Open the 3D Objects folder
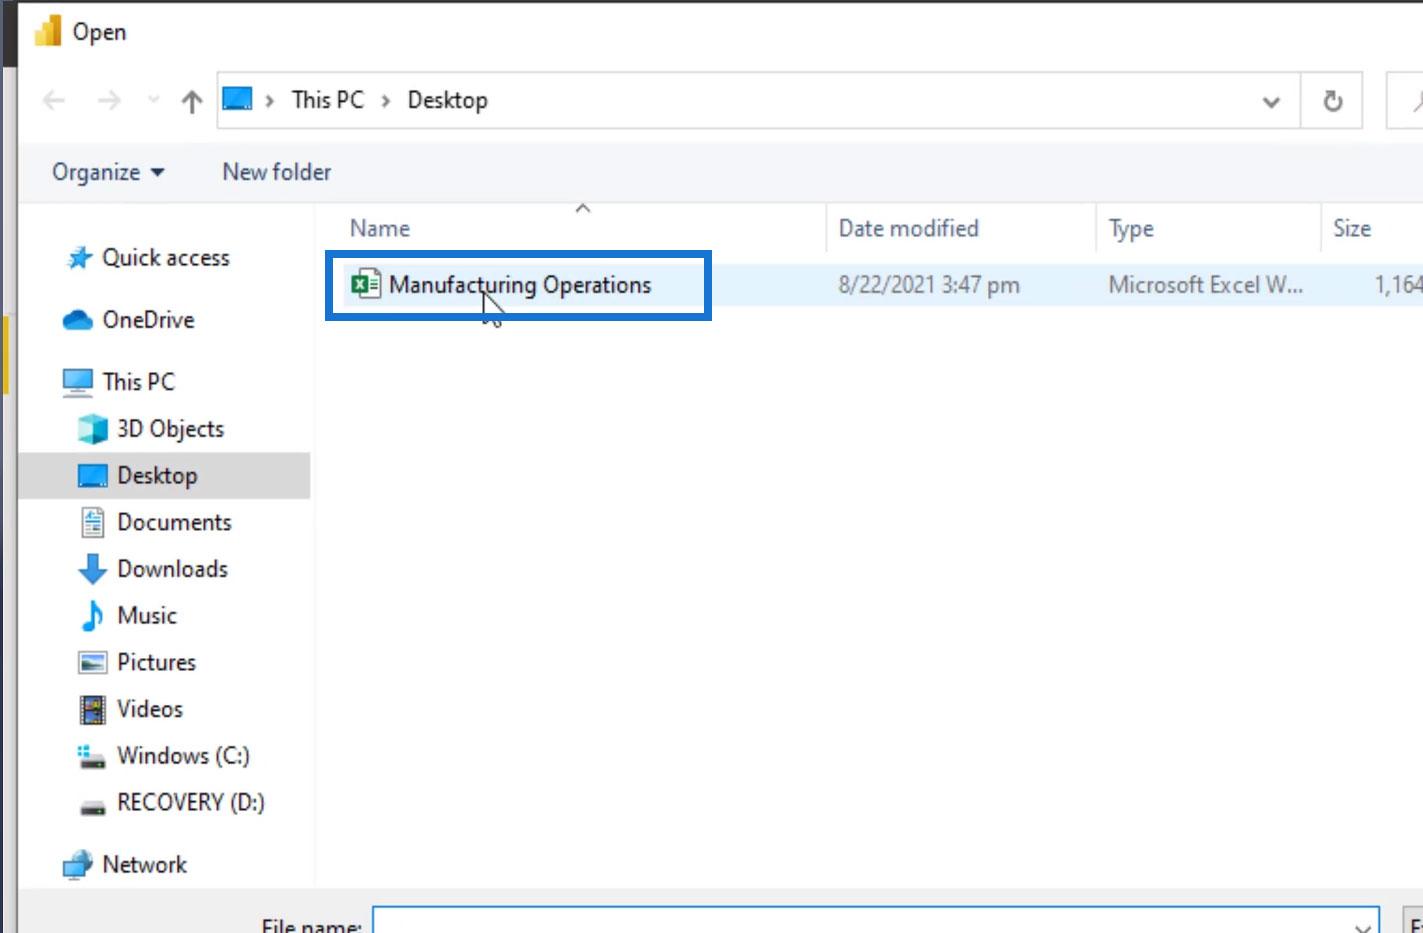1423x933 pixels. click(170, 429)
